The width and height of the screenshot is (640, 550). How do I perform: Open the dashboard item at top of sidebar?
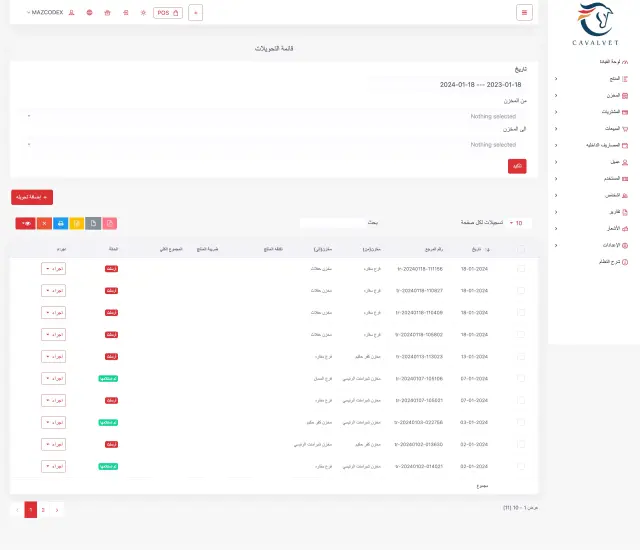tap(613, 62)
